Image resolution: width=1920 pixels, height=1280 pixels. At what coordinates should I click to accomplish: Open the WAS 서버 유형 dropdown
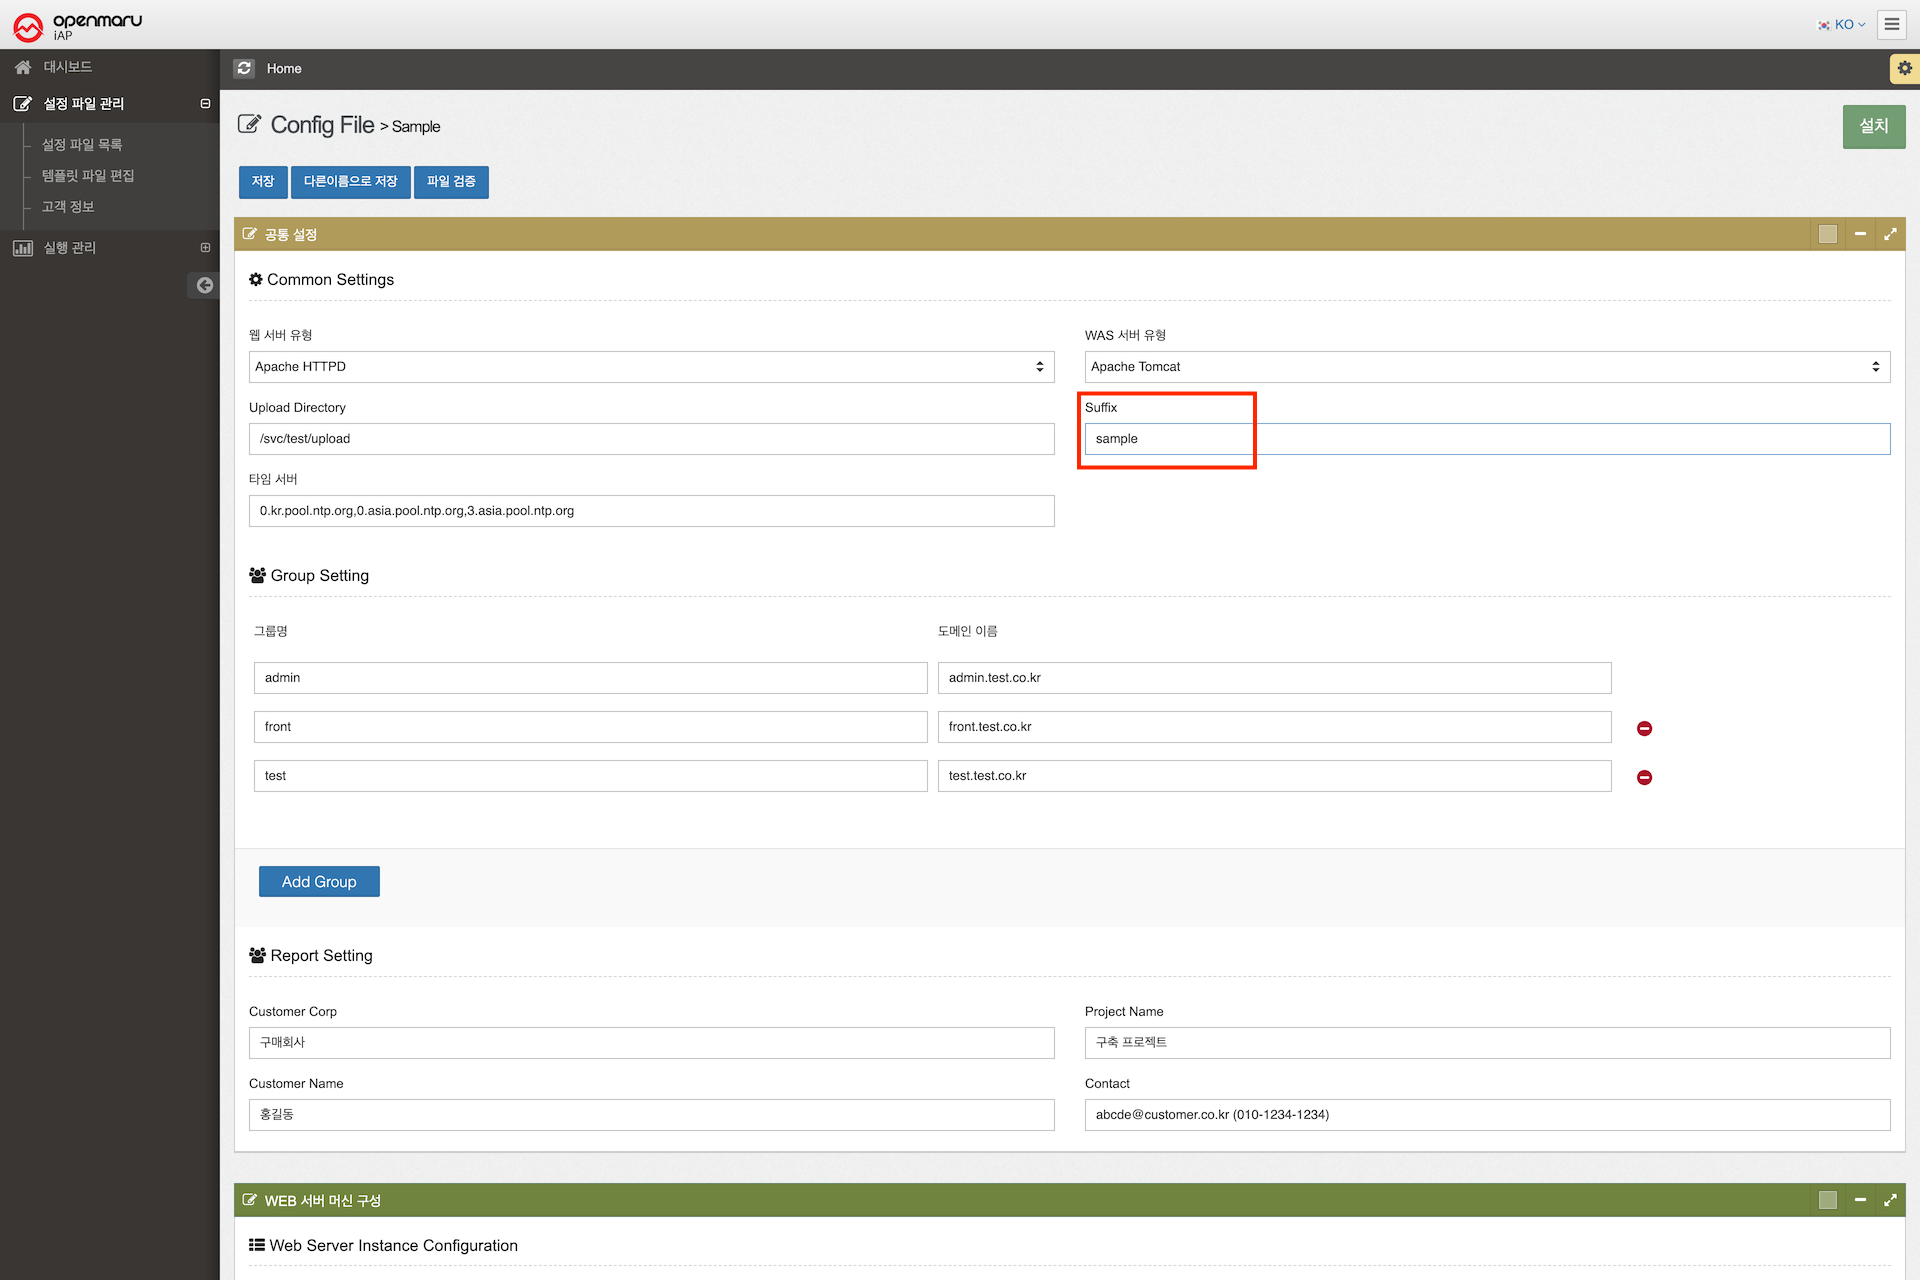tap(1486, 367)
